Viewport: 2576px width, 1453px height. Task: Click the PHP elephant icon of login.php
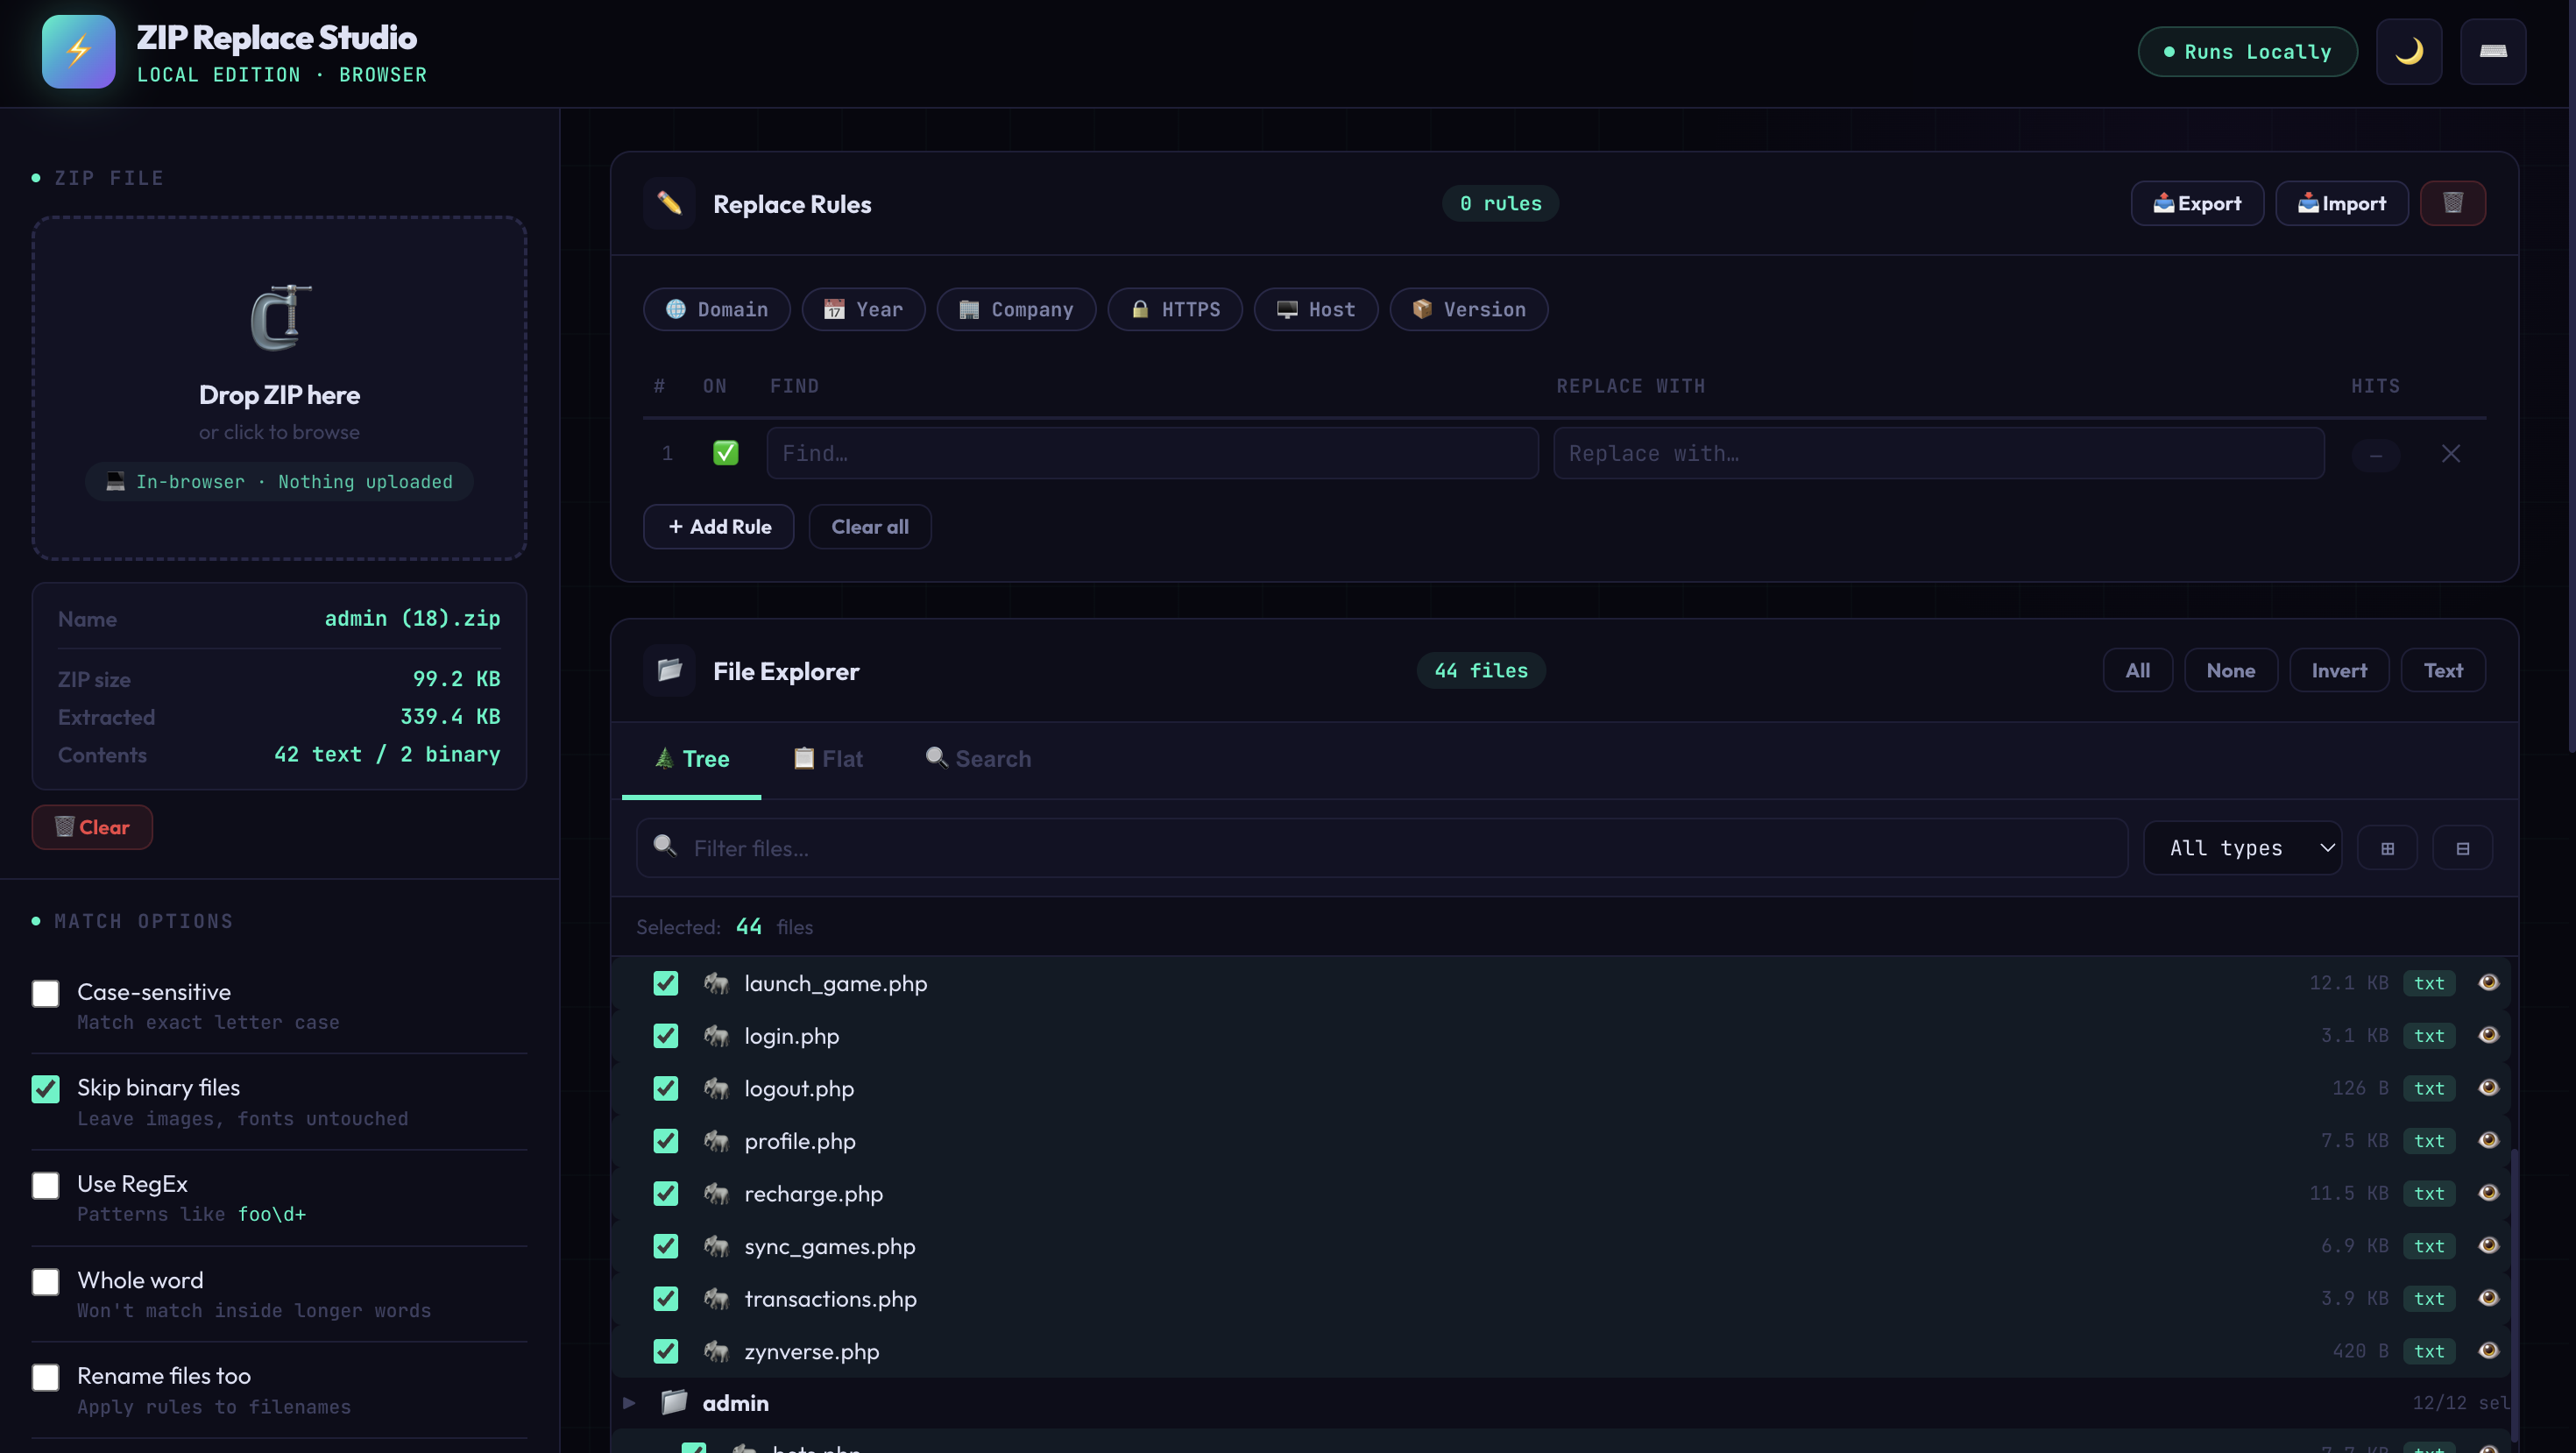point(716,1036)
